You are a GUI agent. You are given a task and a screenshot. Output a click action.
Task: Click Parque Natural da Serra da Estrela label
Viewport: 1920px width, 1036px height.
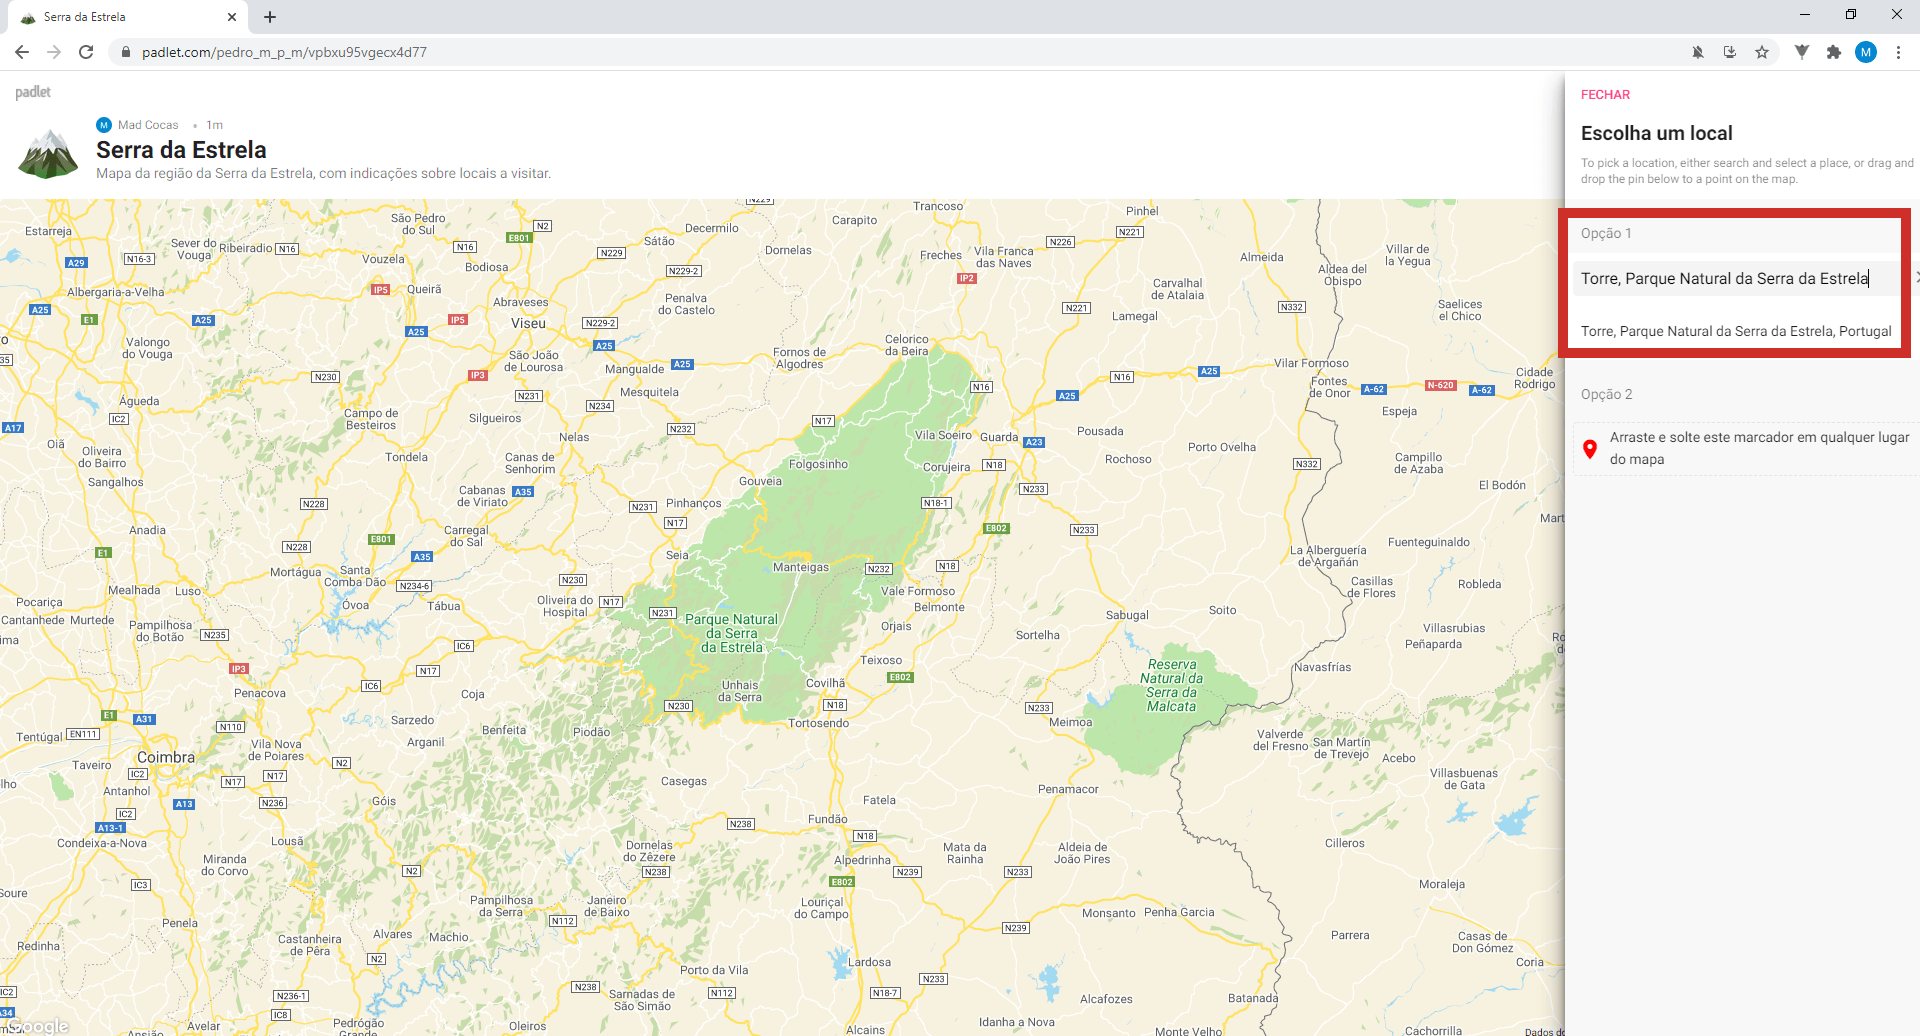(732, 633)
